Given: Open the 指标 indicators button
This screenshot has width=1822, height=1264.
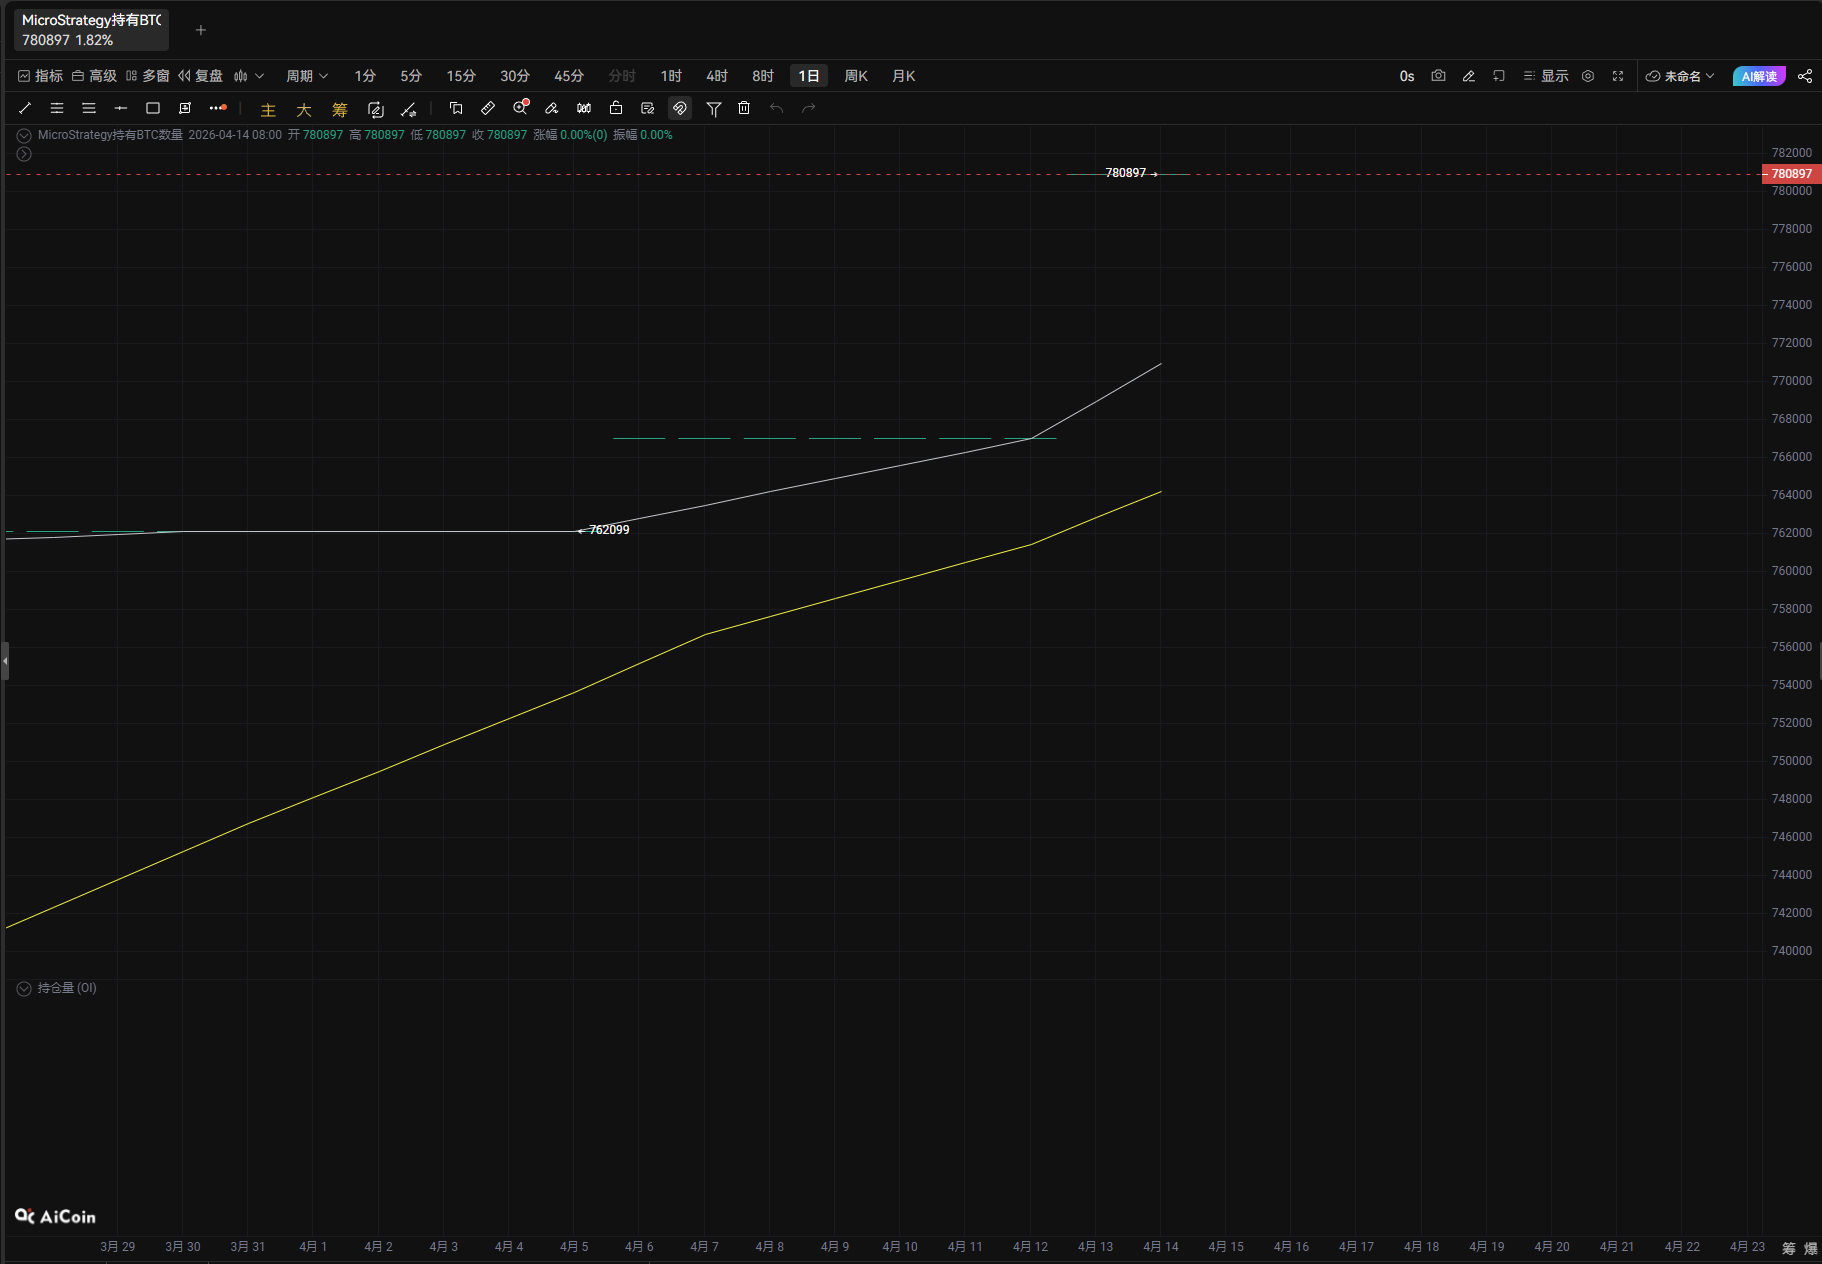Looking at the screenshot, I should pyautogui.click(x=41, y=76).
